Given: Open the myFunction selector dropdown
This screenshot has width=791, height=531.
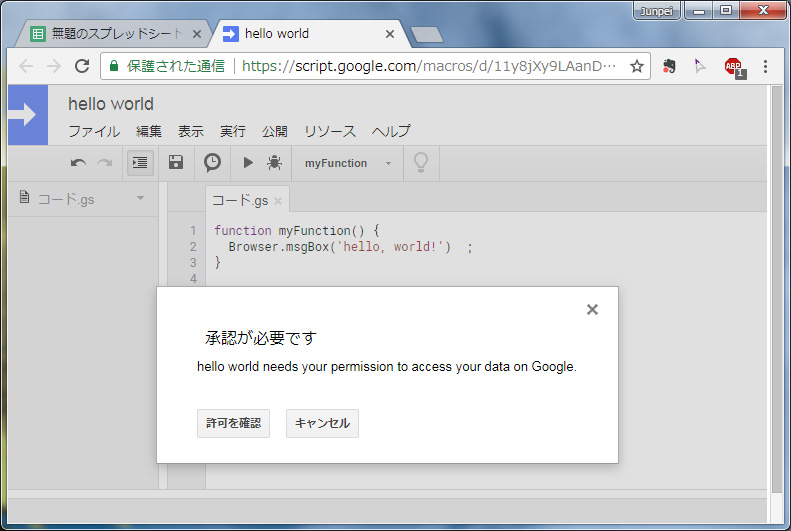Looking at the screenshot, I should click(348, 163).
